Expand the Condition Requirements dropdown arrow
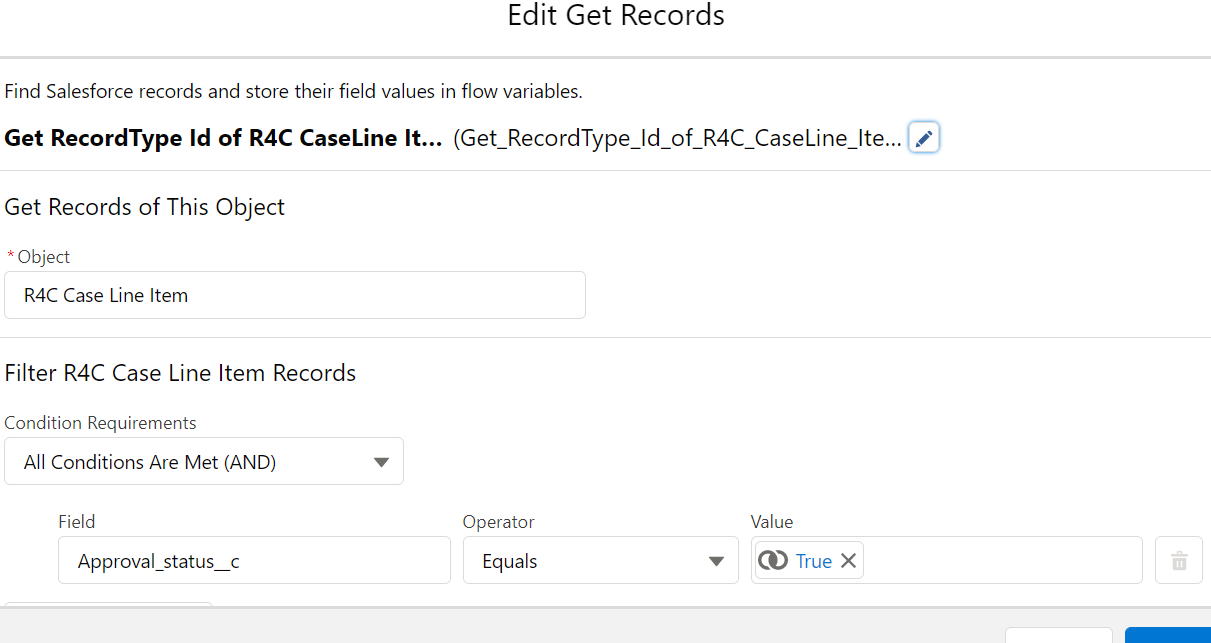Image resolution: width=1211 pixels, height=643 pixels. click(380, 462)
